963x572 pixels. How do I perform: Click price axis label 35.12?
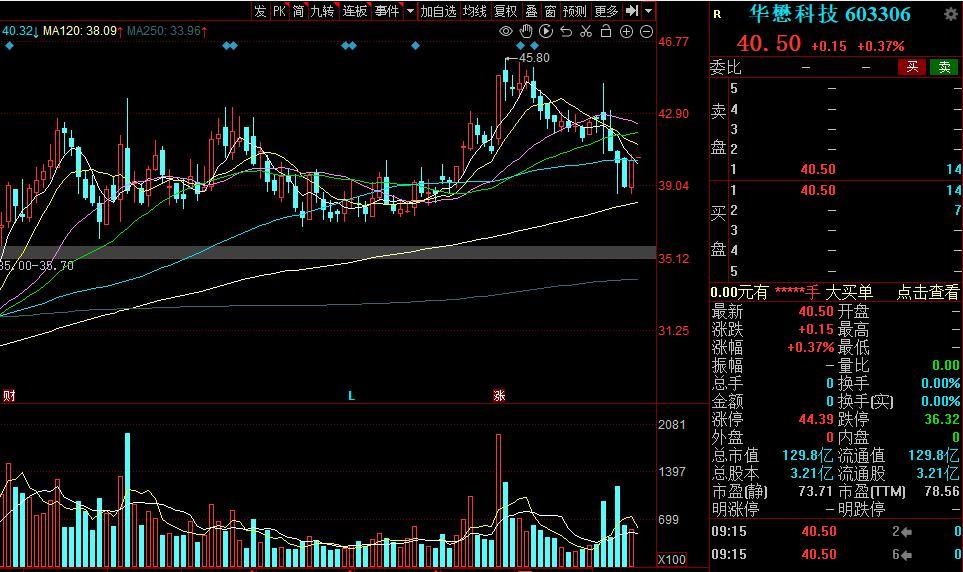[673, 259]
